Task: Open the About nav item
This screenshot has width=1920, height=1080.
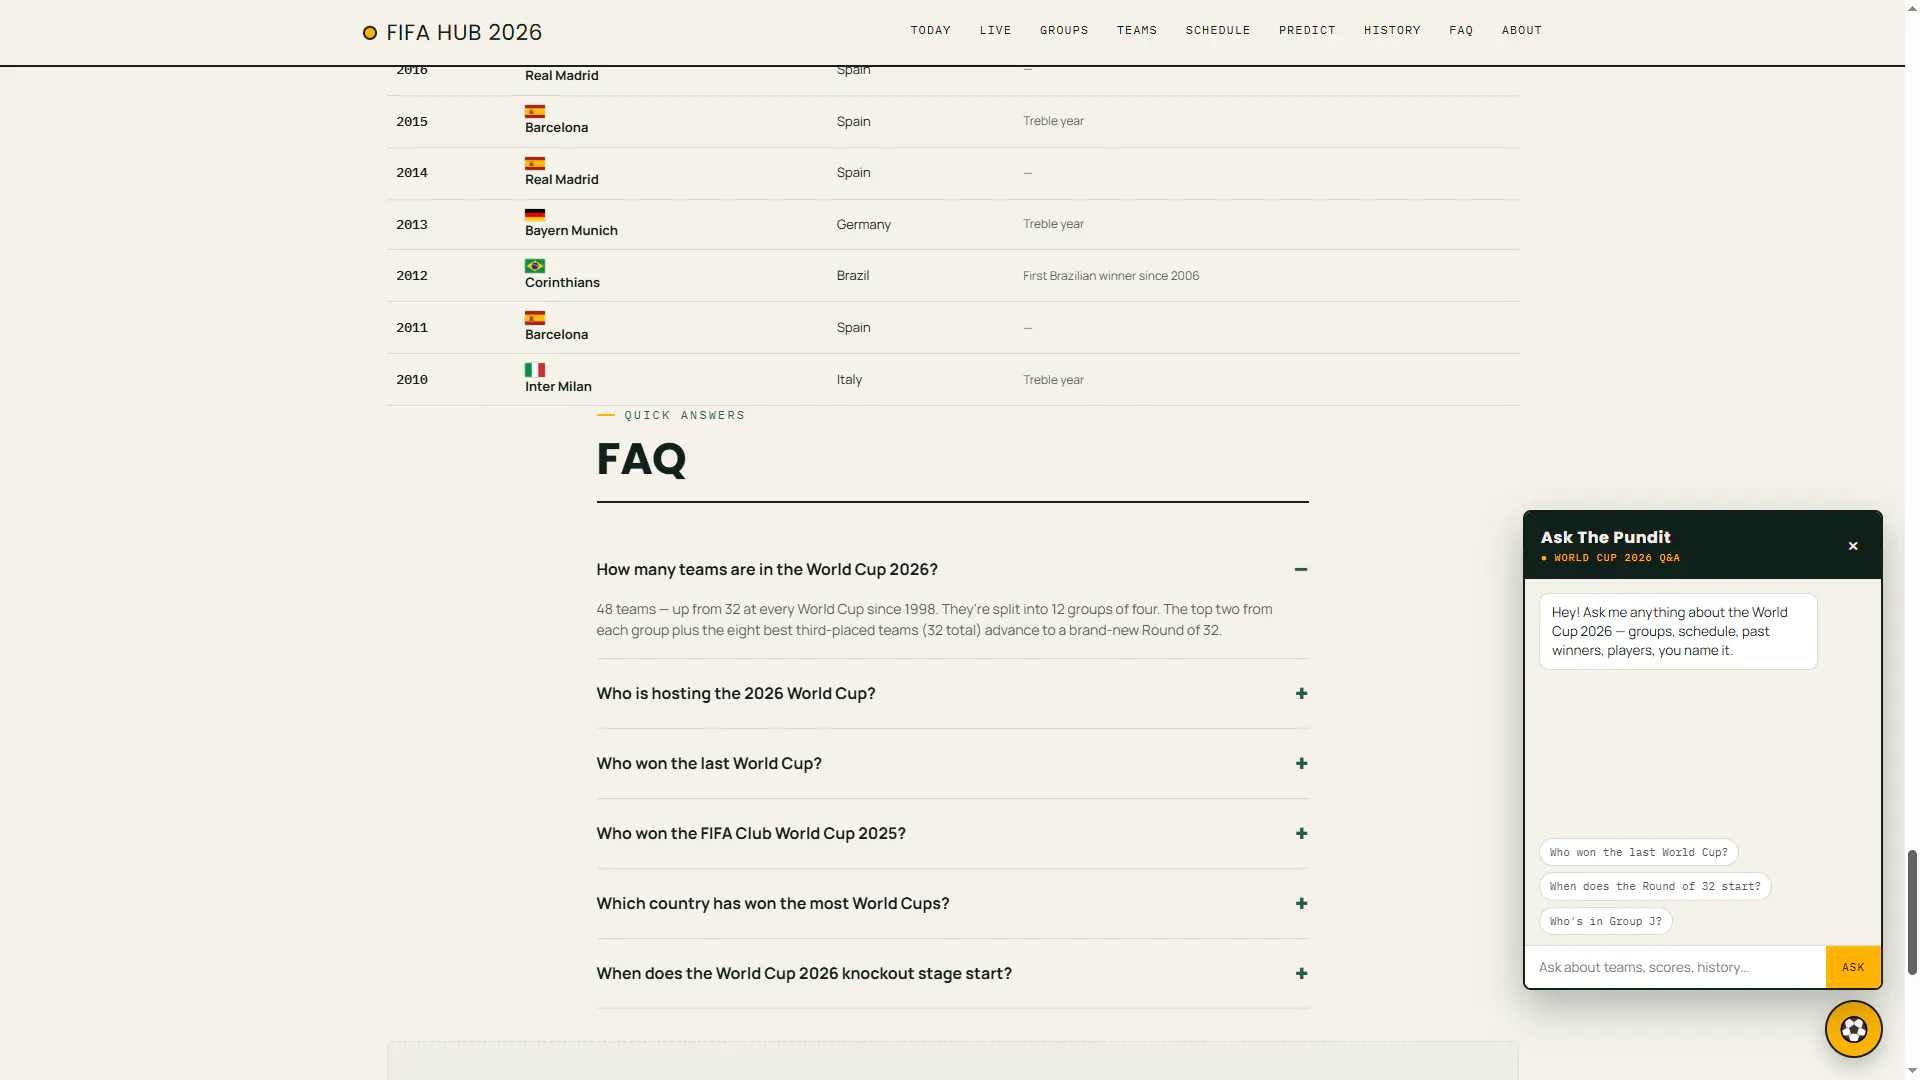Action: [x=1522, y=30]
